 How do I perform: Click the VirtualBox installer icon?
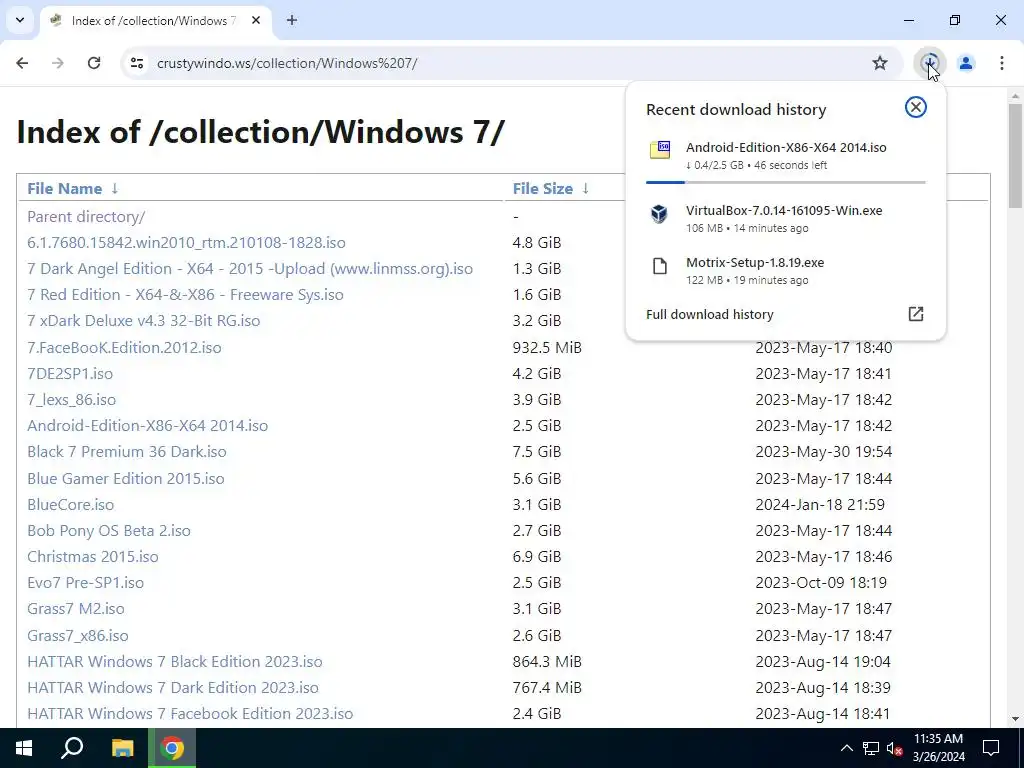click(660, 214)
